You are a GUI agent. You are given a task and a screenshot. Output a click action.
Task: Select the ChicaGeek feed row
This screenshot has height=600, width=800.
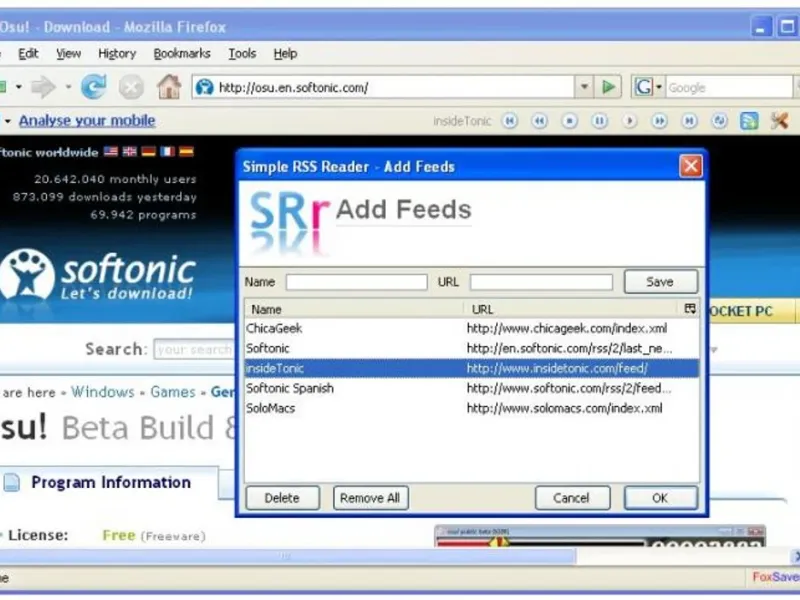[x=471, y=329]
